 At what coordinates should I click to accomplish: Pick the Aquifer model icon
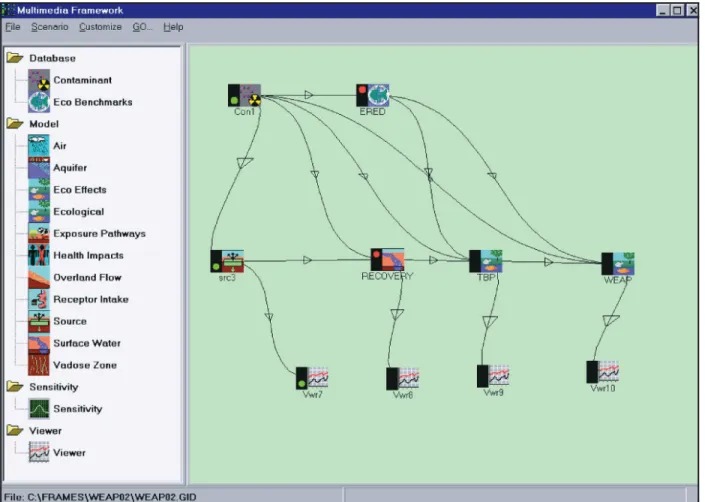39,168
